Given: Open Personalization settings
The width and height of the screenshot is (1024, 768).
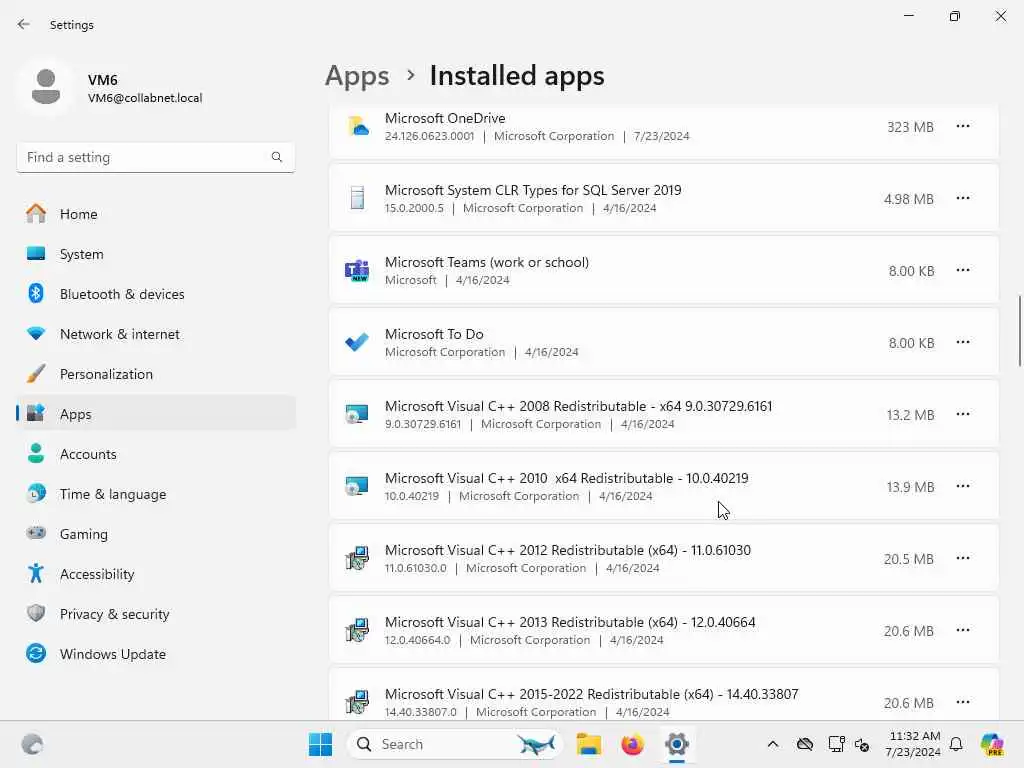Looking at the screenshot, I should point(155,374).
